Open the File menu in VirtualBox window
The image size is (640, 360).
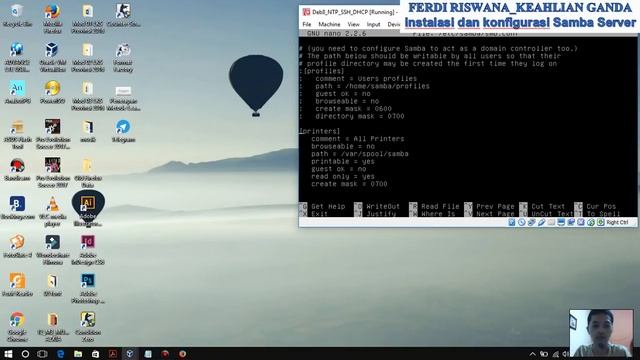pyautogui.click(x=307, y=24)
